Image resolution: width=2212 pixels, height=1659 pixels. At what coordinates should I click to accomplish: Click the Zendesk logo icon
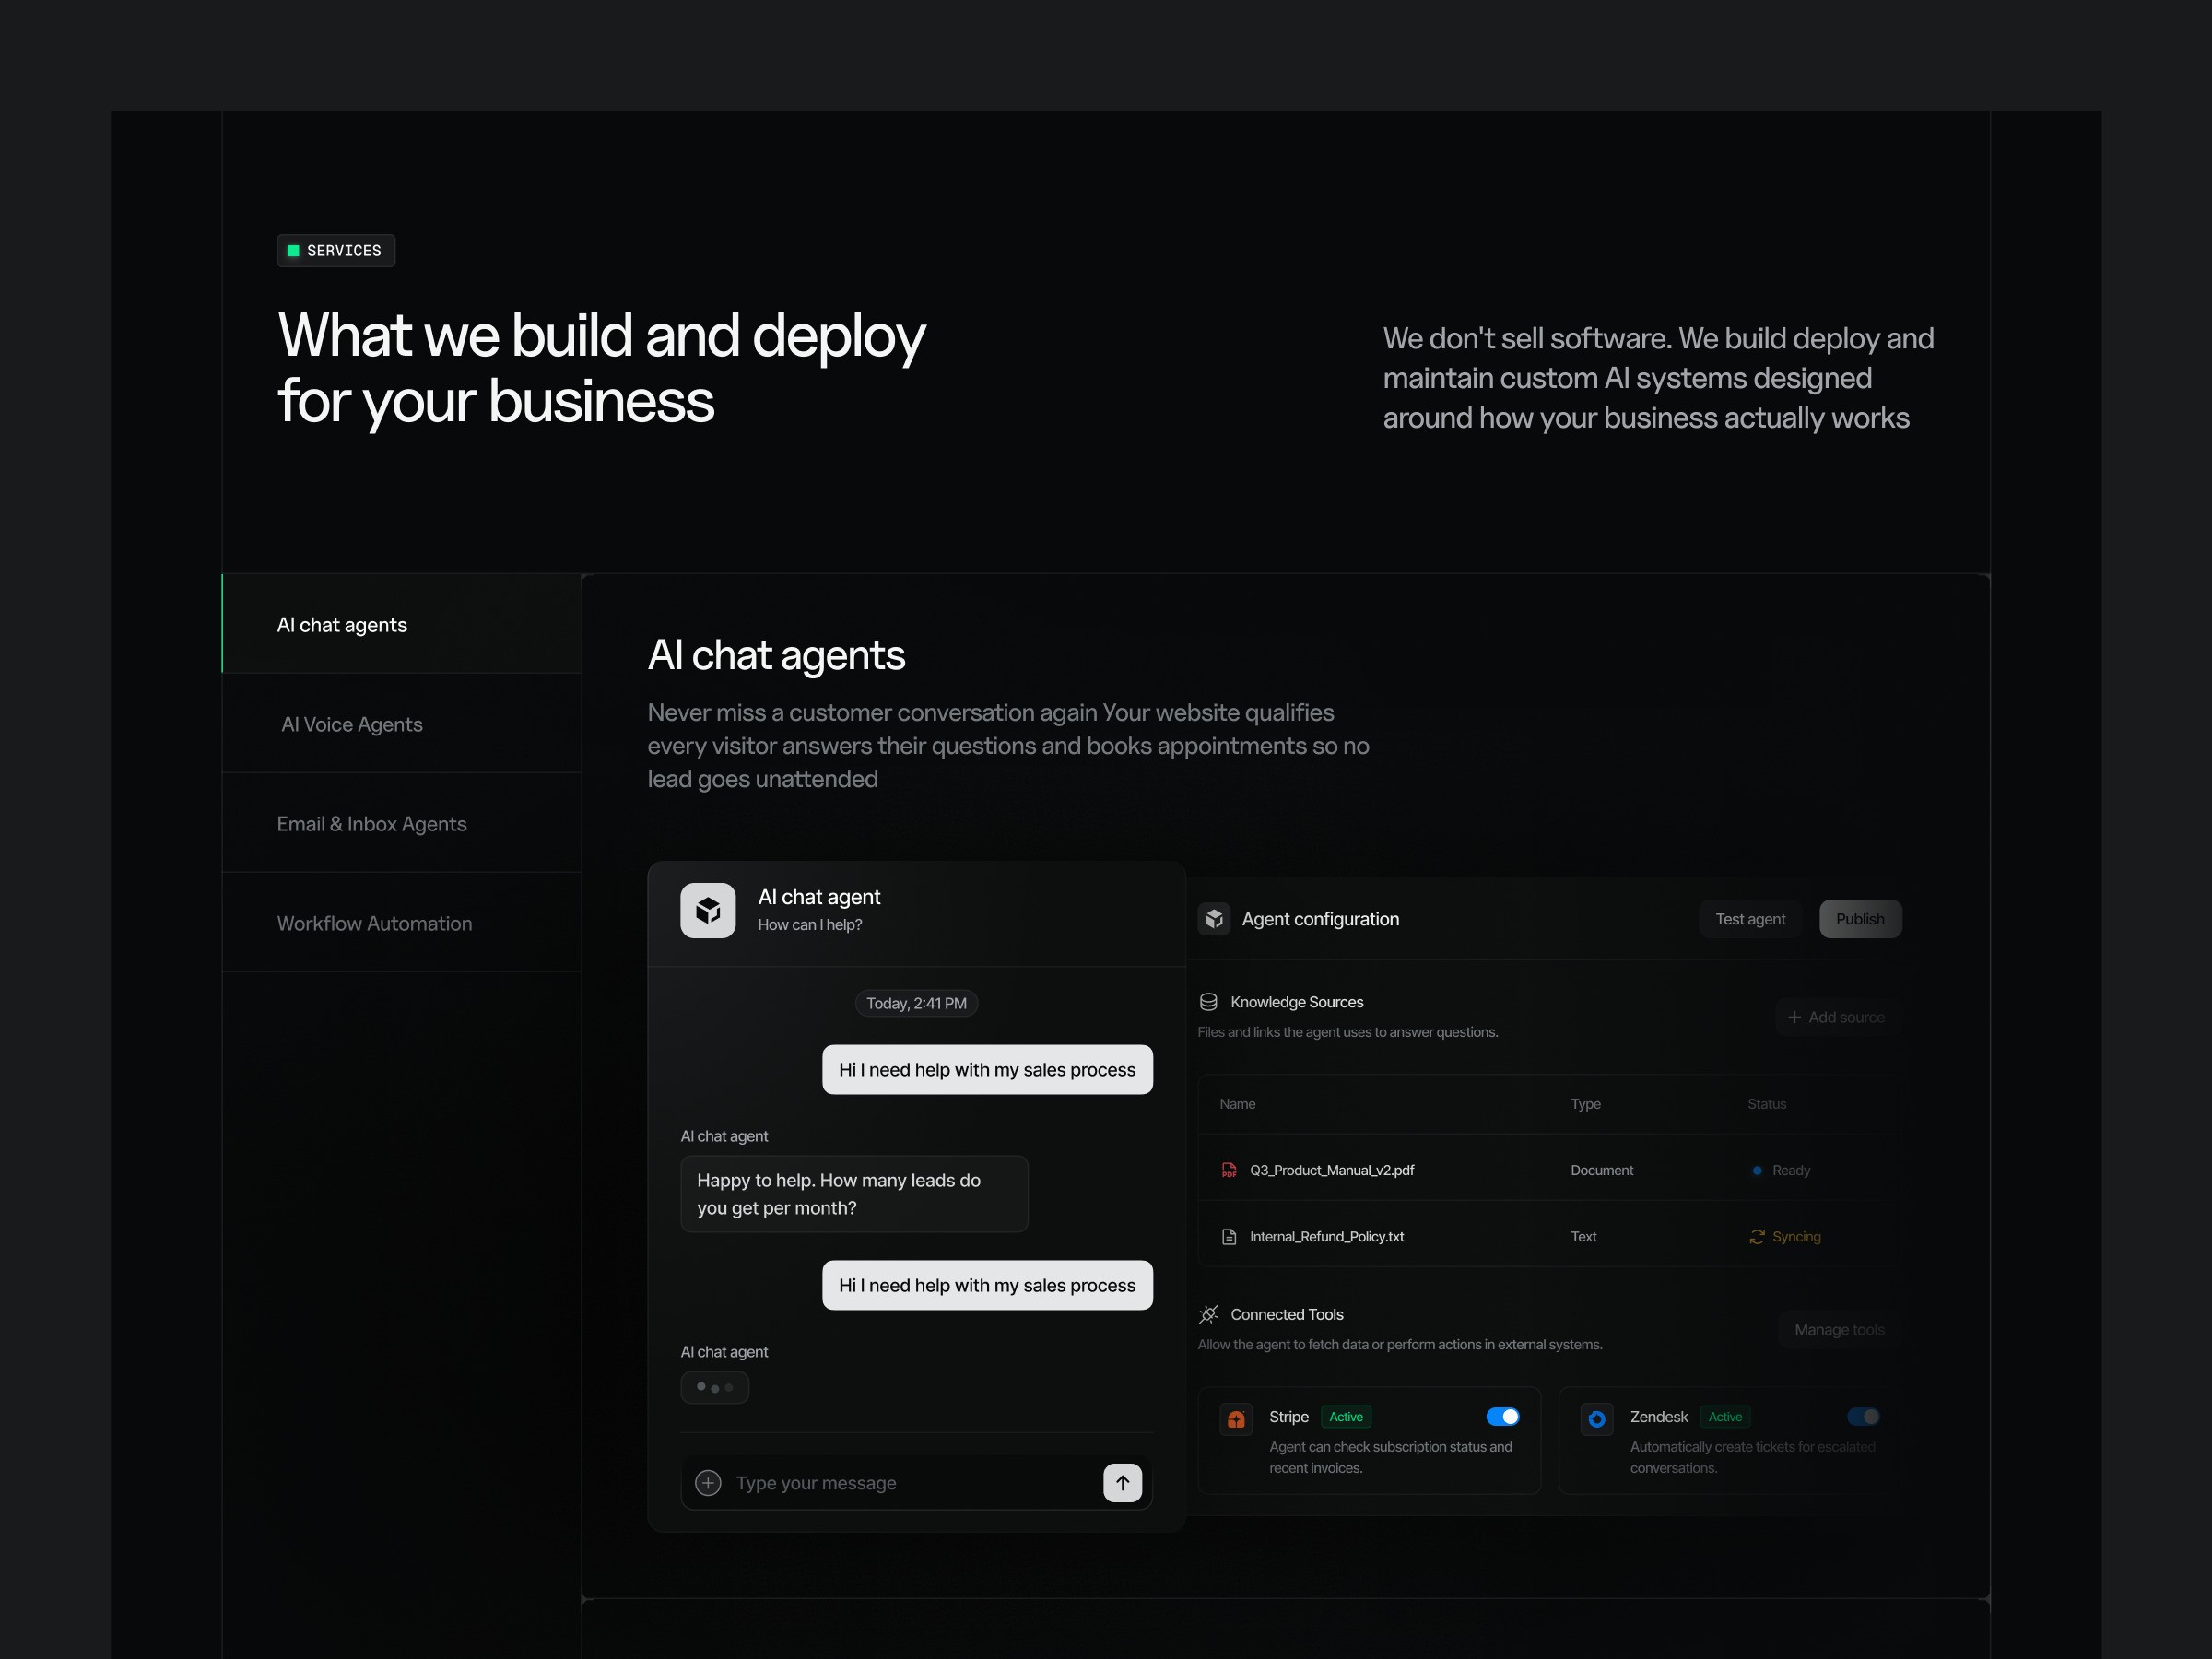click(1596, 1418)
